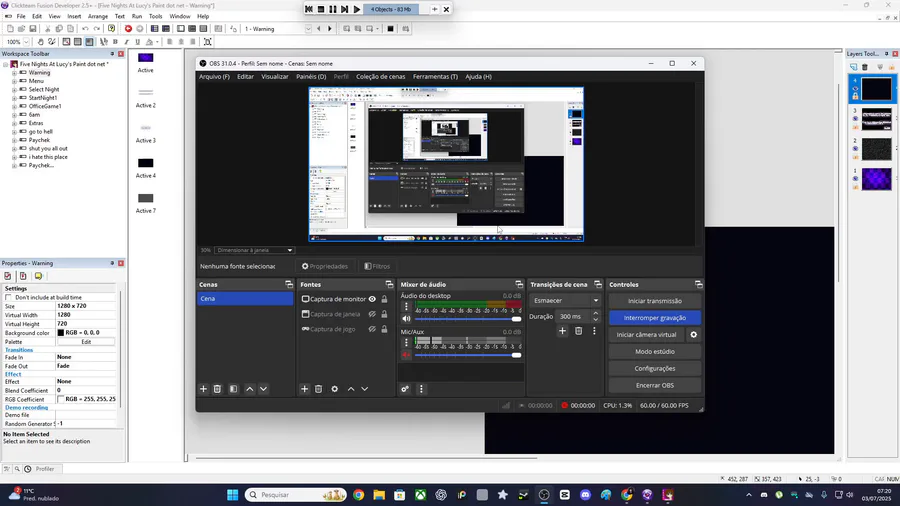Click Modo estúdio button

tap(655, 352)
